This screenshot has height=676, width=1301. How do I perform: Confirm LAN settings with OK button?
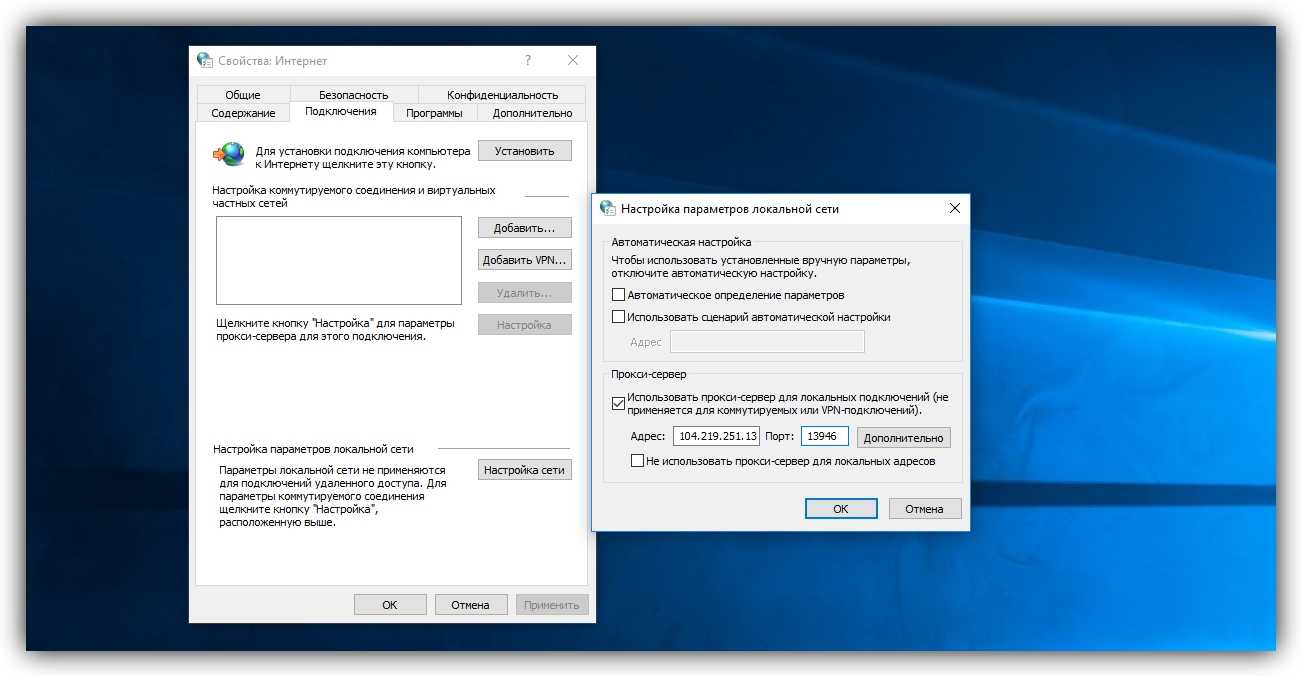click(840, 509)
